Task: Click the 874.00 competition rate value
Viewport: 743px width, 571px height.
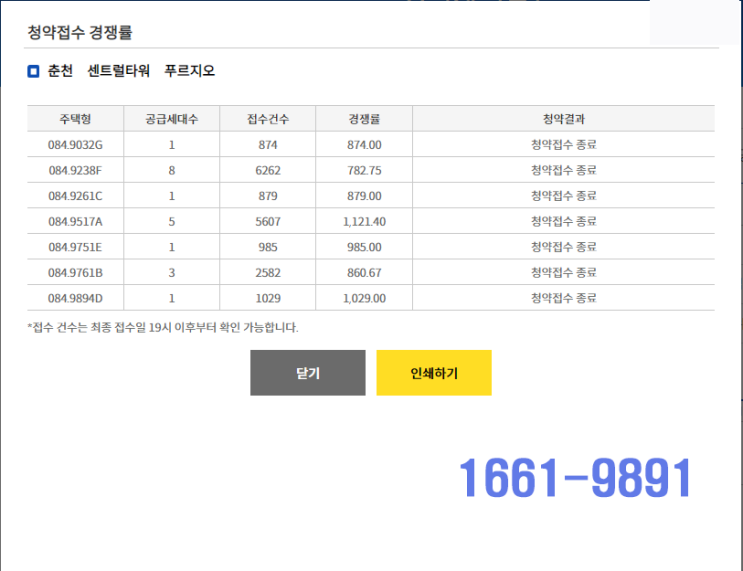Action: 364,145
